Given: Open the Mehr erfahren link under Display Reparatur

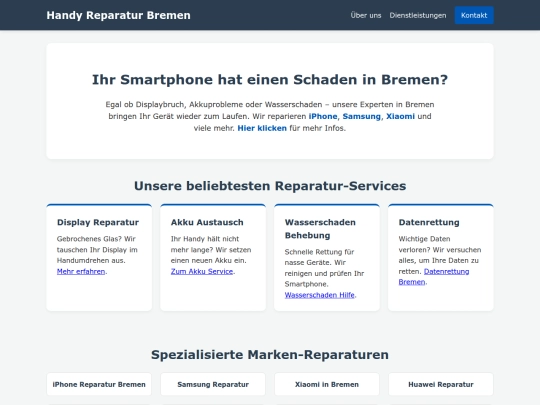Looking at the screenshot, I should point(81,271).
